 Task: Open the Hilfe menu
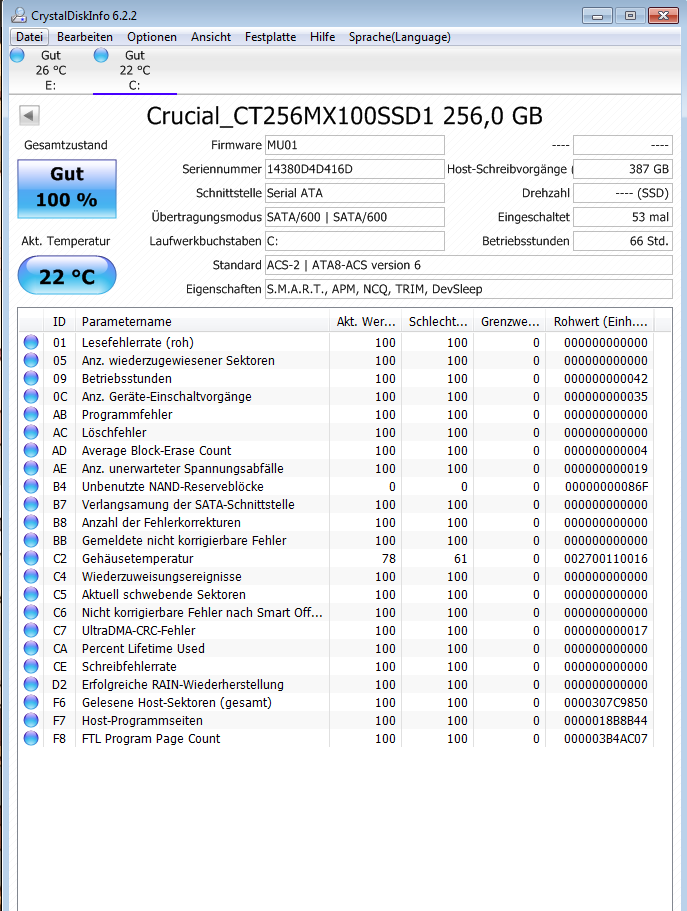click(x=322, y=37)
